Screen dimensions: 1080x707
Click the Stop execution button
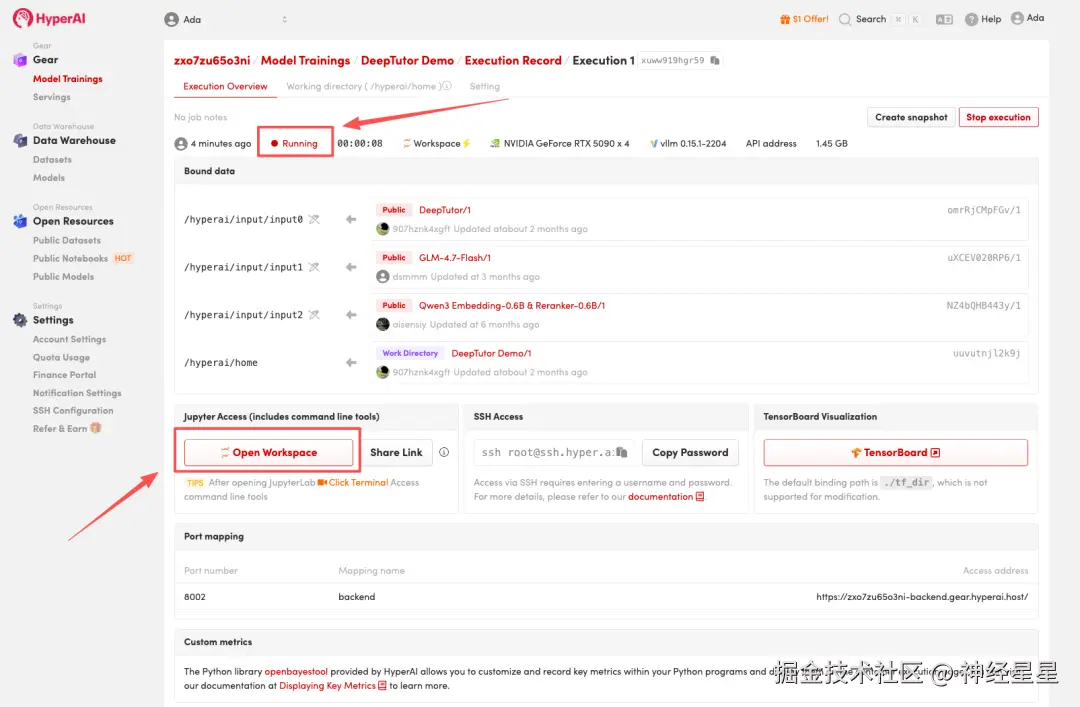998,117
